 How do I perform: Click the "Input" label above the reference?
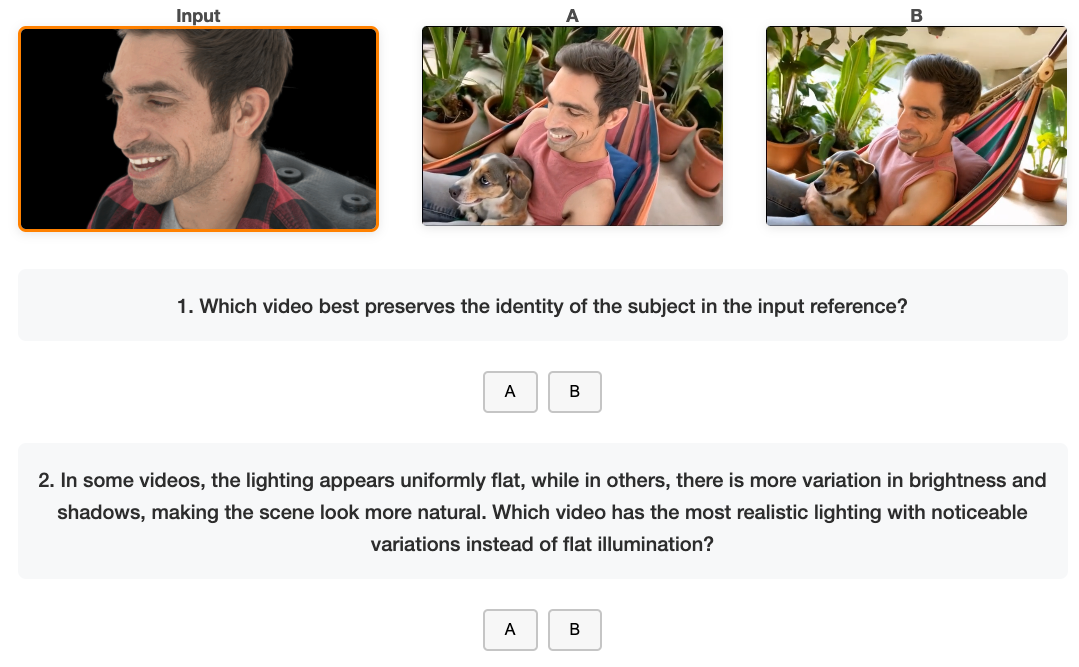click(198, 15)
